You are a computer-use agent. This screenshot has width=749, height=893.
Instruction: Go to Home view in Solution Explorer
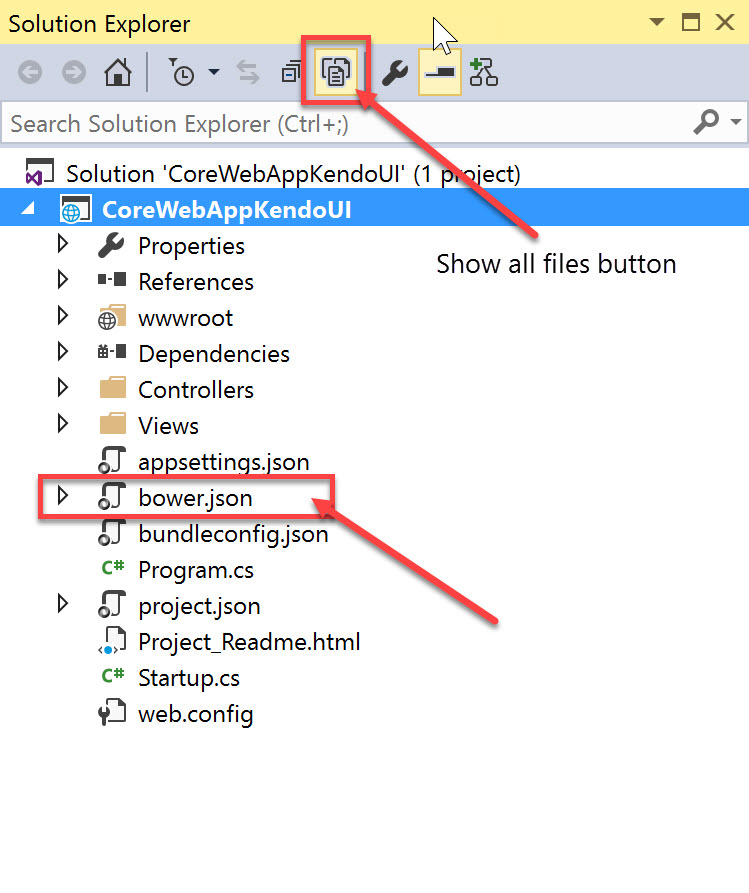coord(118,72)
